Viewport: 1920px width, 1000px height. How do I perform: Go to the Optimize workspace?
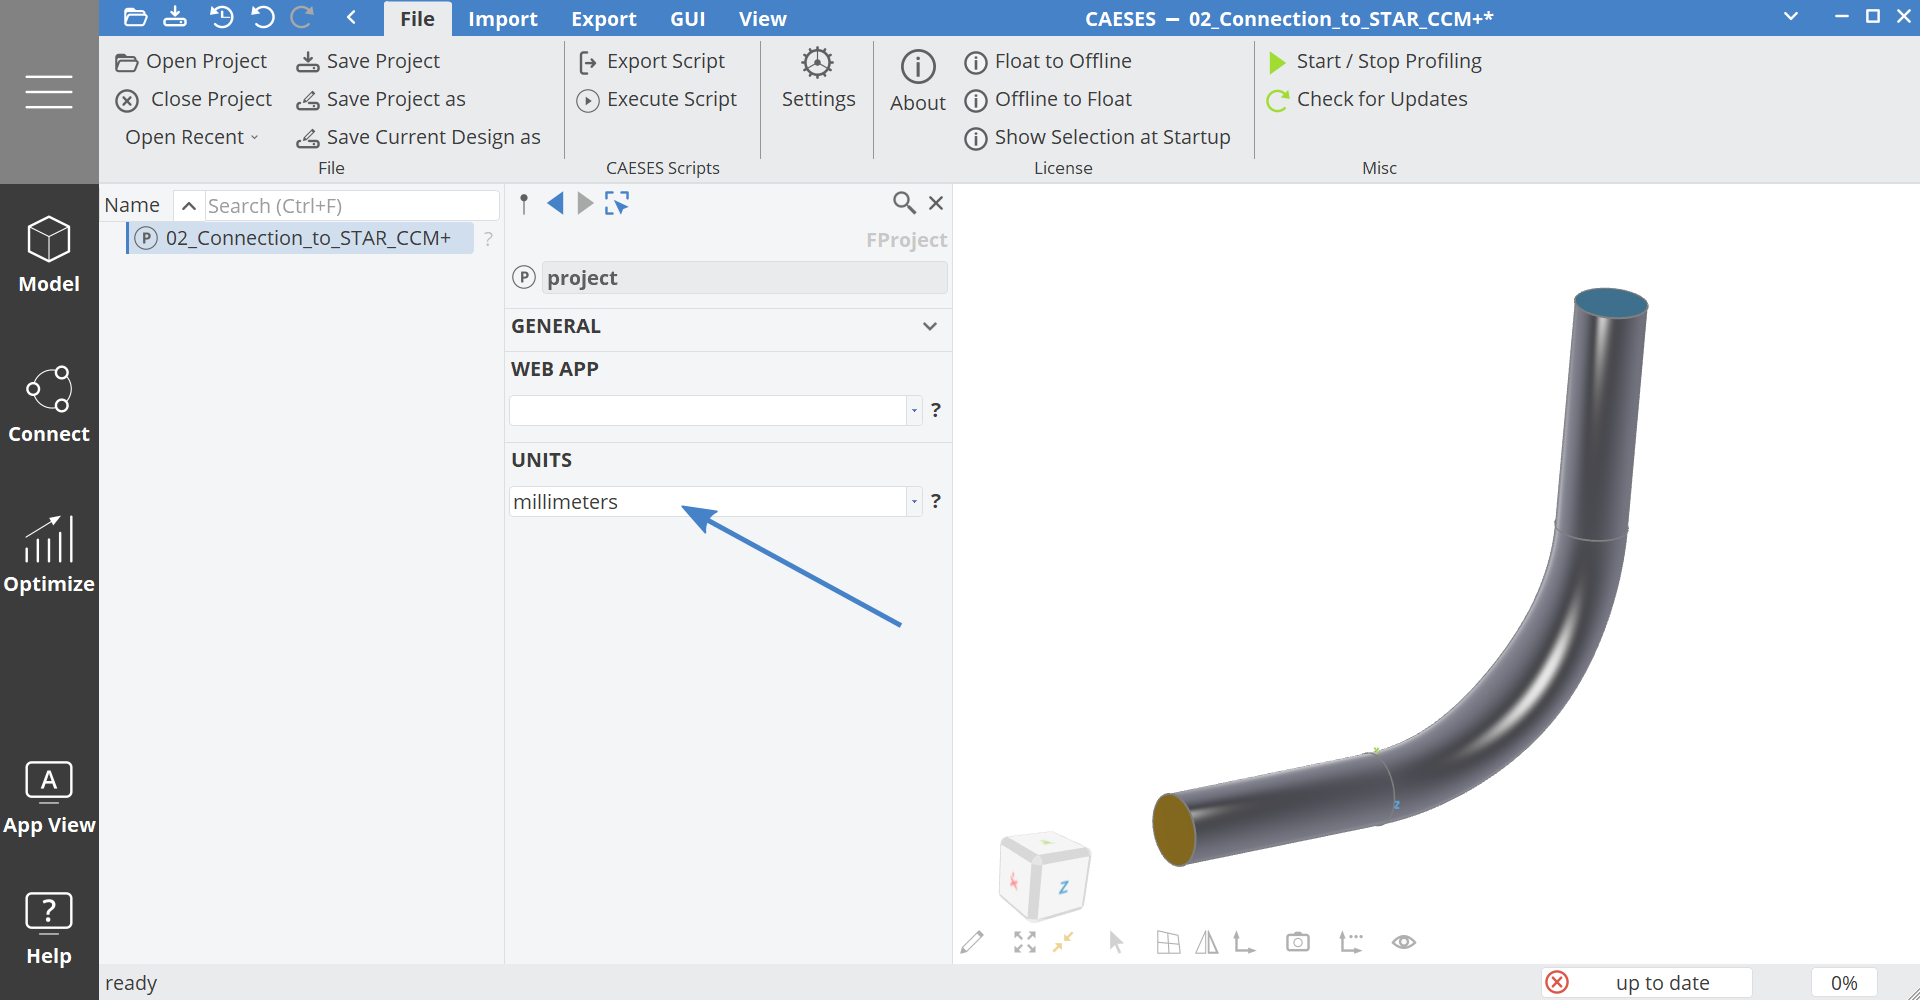tap(49, 555)
